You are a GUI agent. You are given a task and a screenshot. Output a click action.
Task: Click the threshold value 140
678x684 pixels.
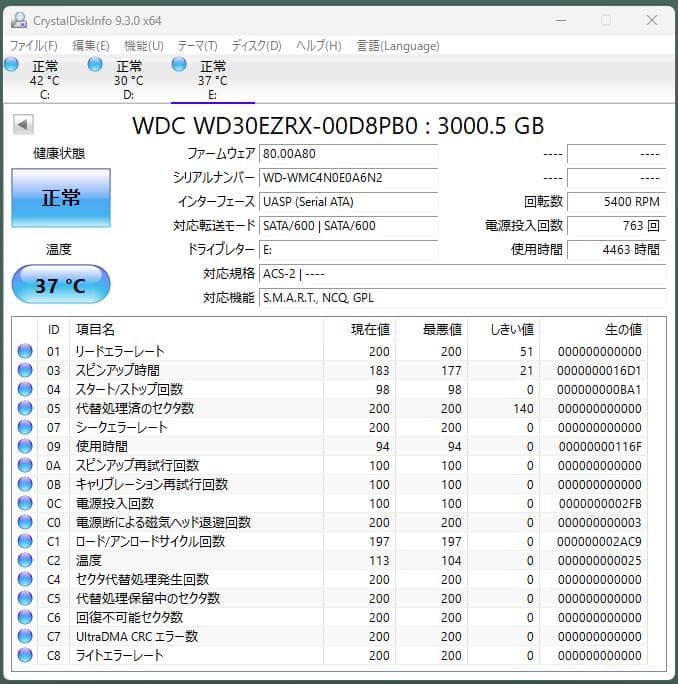523,409
